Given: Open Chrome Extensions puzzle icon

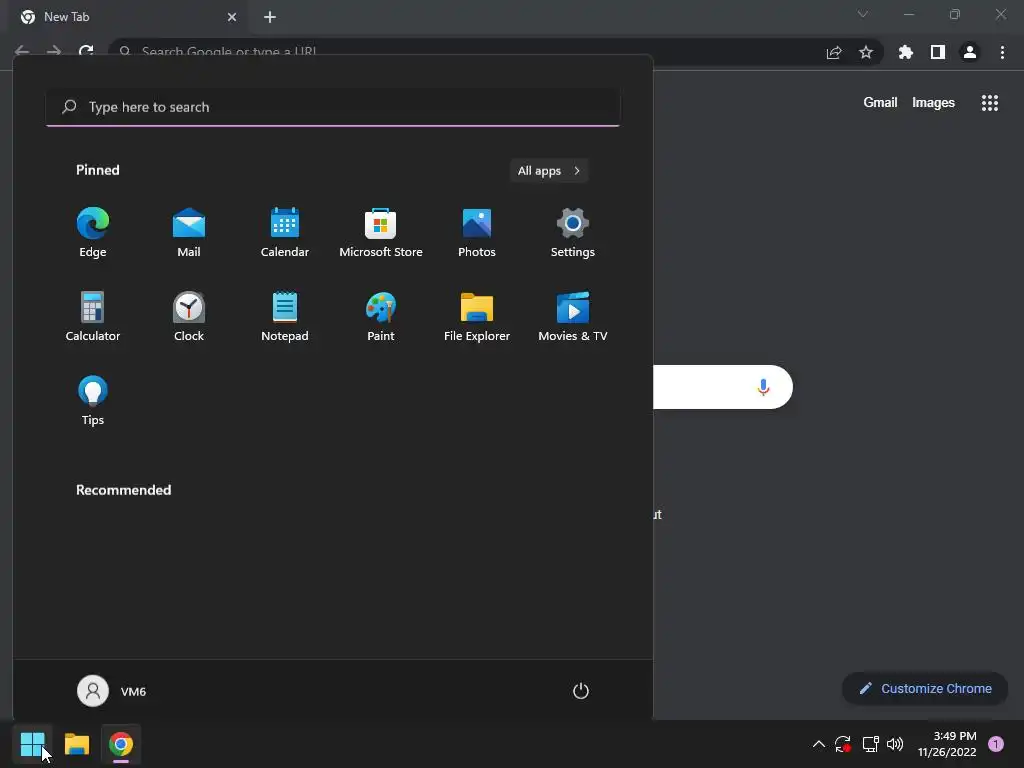Looking at the screenshot, I should tap(905, 52).
